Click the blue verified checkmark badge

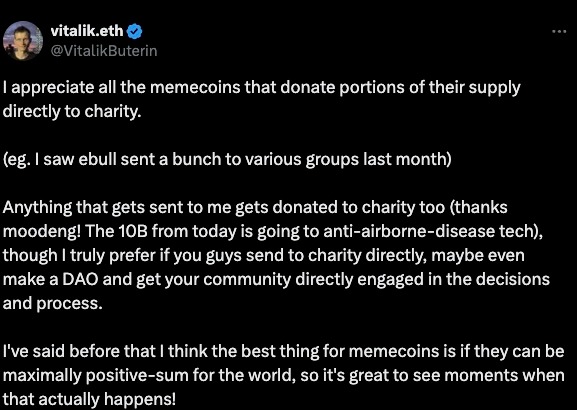point(134,31)
